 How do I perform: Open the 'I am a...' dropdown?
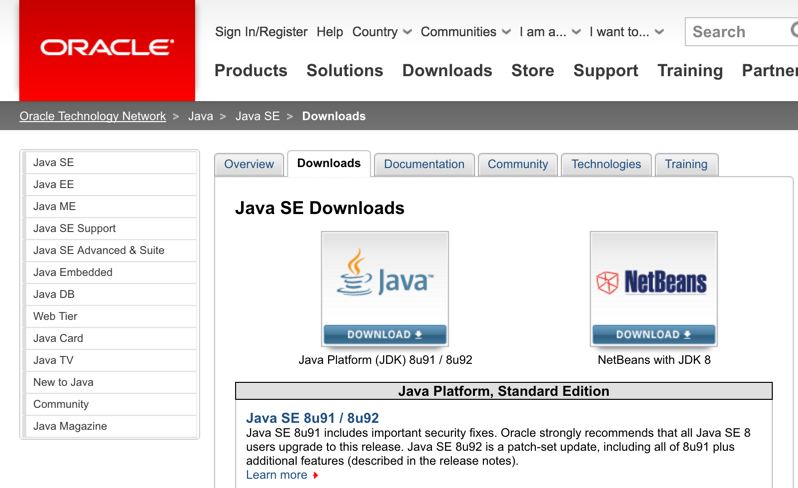click(550, 32)
